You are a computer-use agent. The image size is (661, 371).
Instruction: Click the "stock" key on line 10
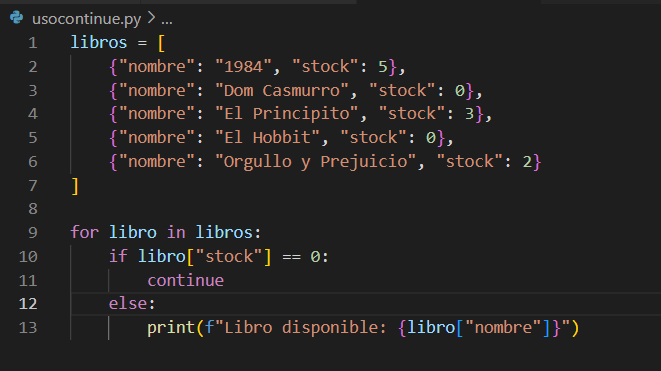(x=229, y=256)
